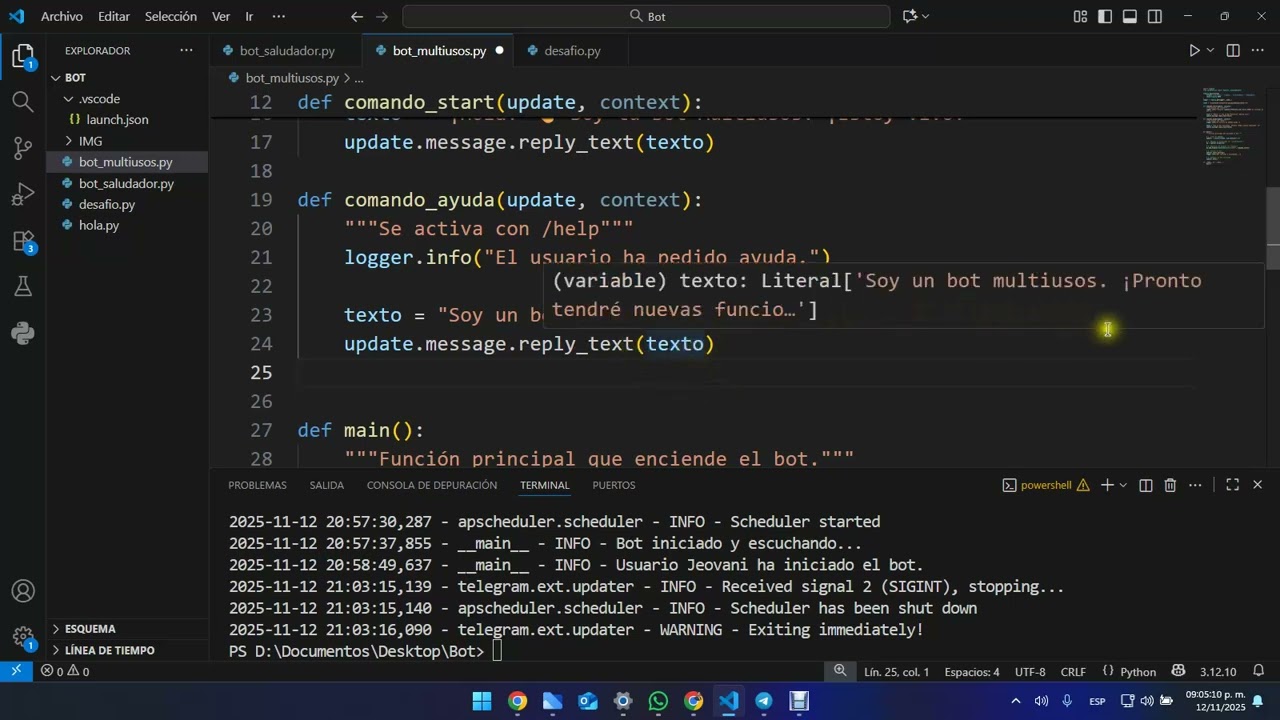Switch to the PROBLEMAS panel tab
The image size is (1280, 720).
pos(257,485)
